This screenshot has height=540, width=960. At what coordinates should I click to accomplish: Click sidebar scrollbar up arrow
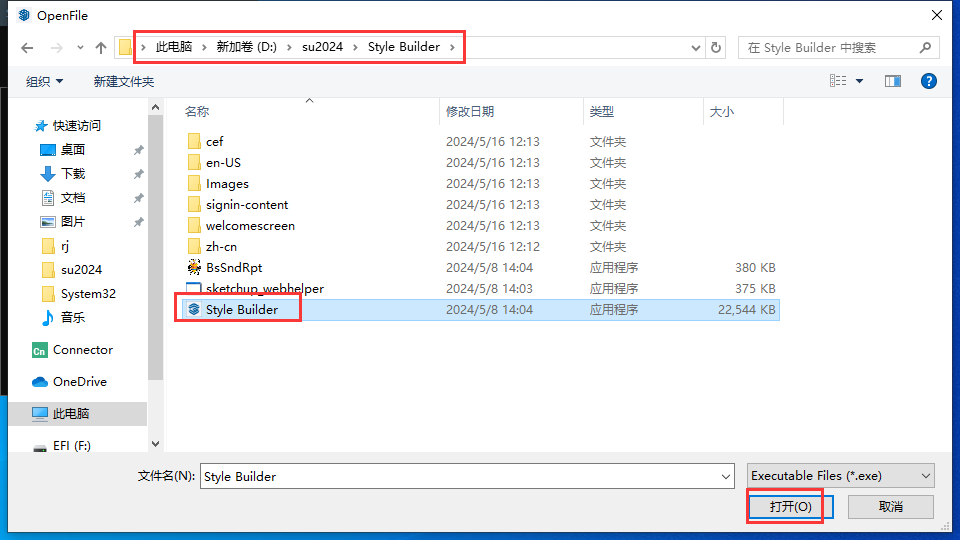coord(156,108)
